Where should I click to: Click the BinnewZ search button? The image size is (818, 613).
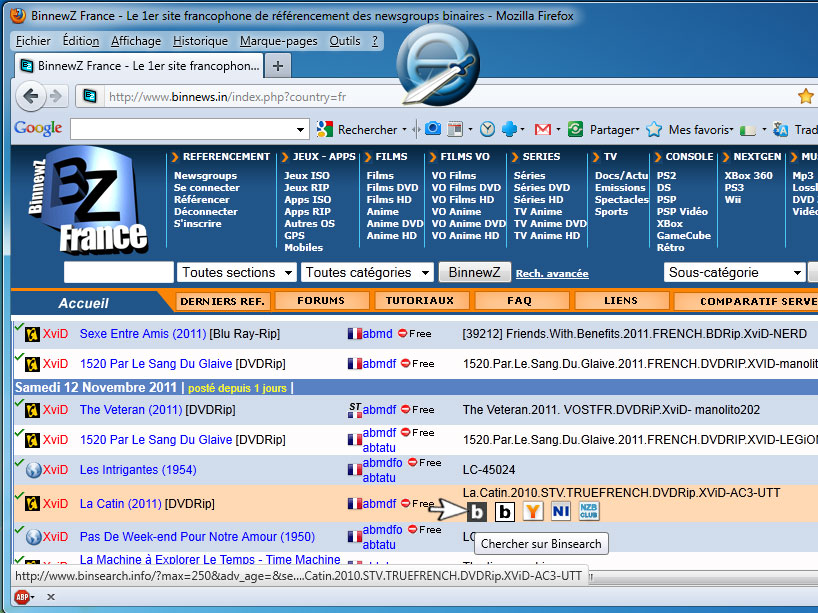(474, 272)
